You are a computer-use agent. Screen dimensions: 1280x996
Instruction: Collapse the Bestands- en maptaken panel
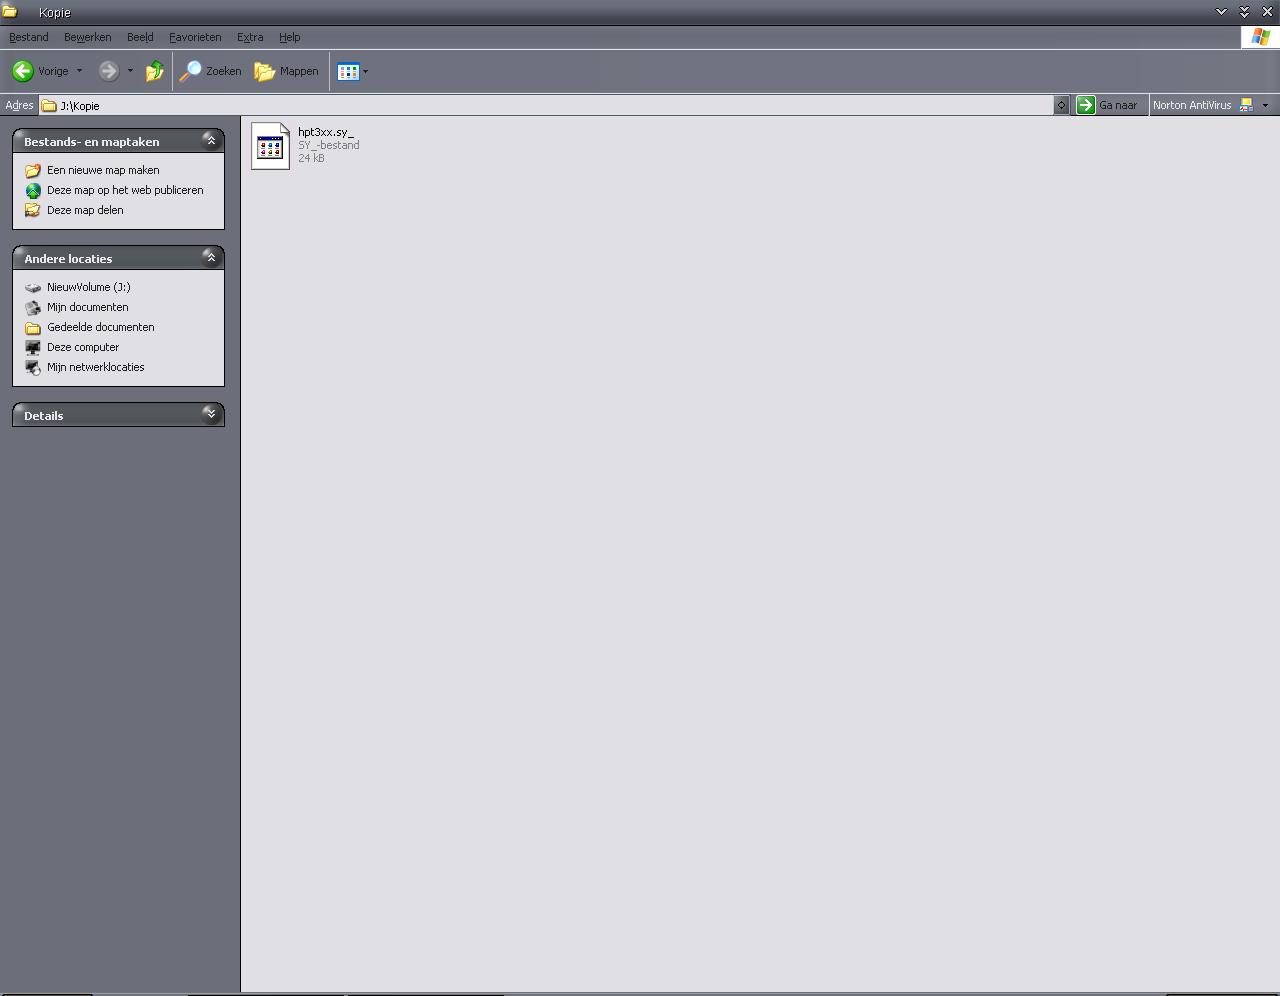211,140
